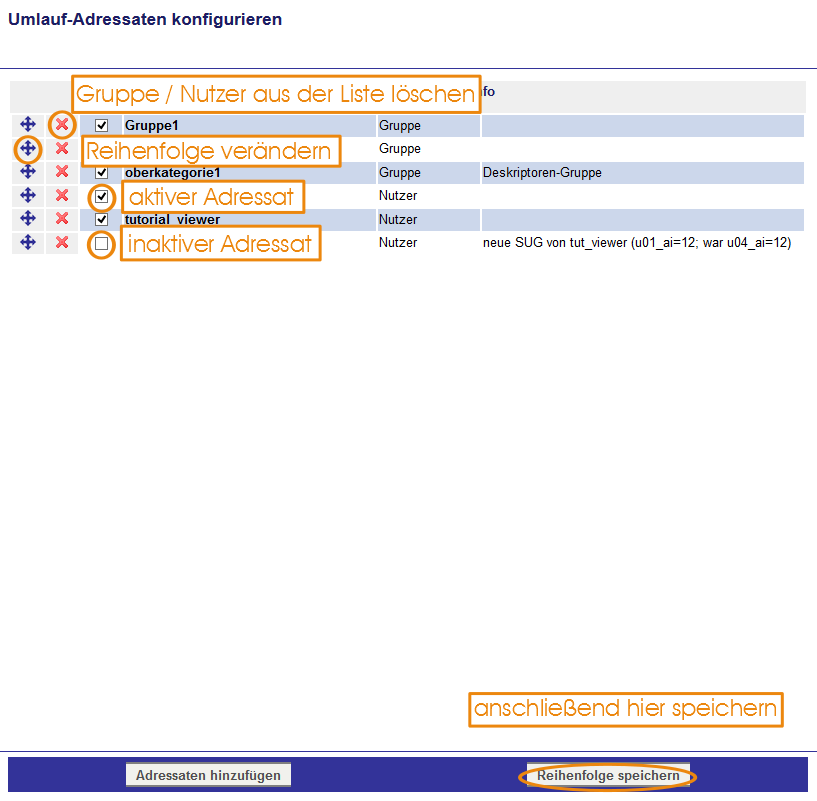Select the 'tutorial_viewer' name cell
817x801 pixels.
click(x=249, y=219)
